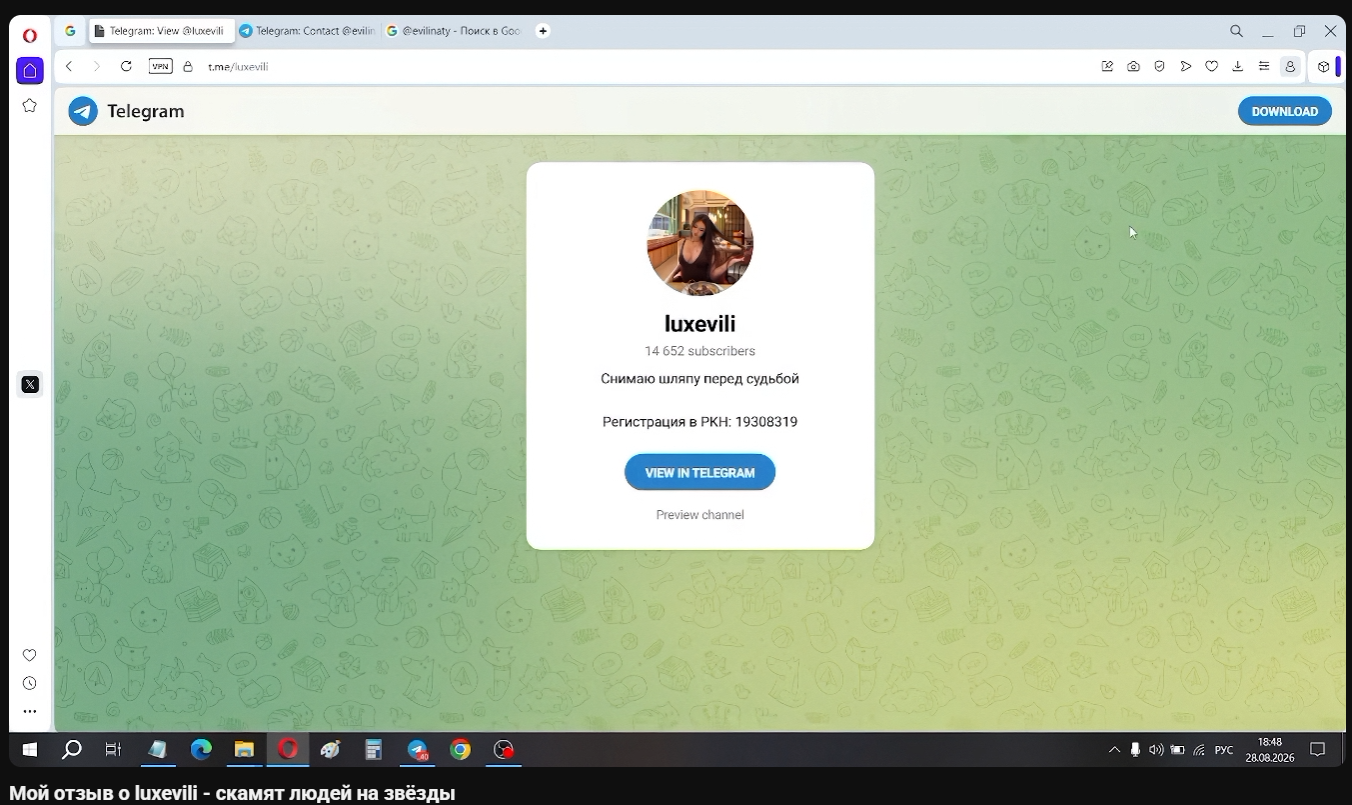Open Windows Start menu
Image resolution: width=1352 pixels, height=805 pixels.
click(30, 749)
